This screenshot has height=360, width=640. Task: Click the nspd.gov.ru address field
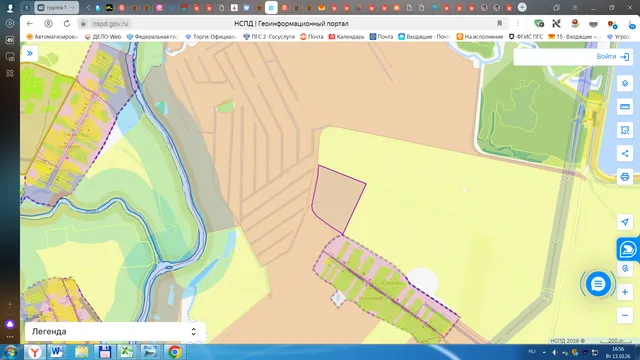click(x=110, y=24)
